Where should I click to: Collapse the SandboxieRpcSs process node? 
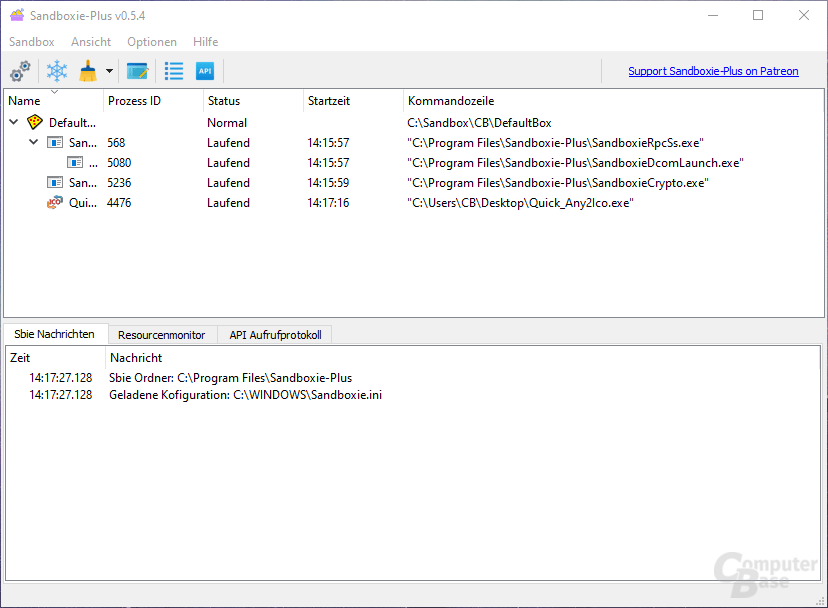(33, 142)
